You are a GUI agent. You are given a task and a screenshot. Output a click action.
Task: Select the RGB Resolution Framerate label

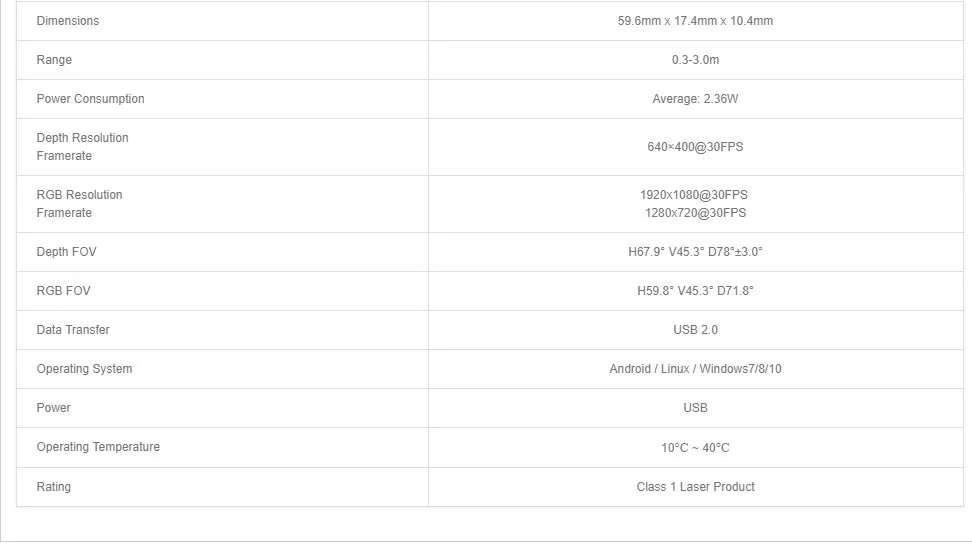pos(79,204)
